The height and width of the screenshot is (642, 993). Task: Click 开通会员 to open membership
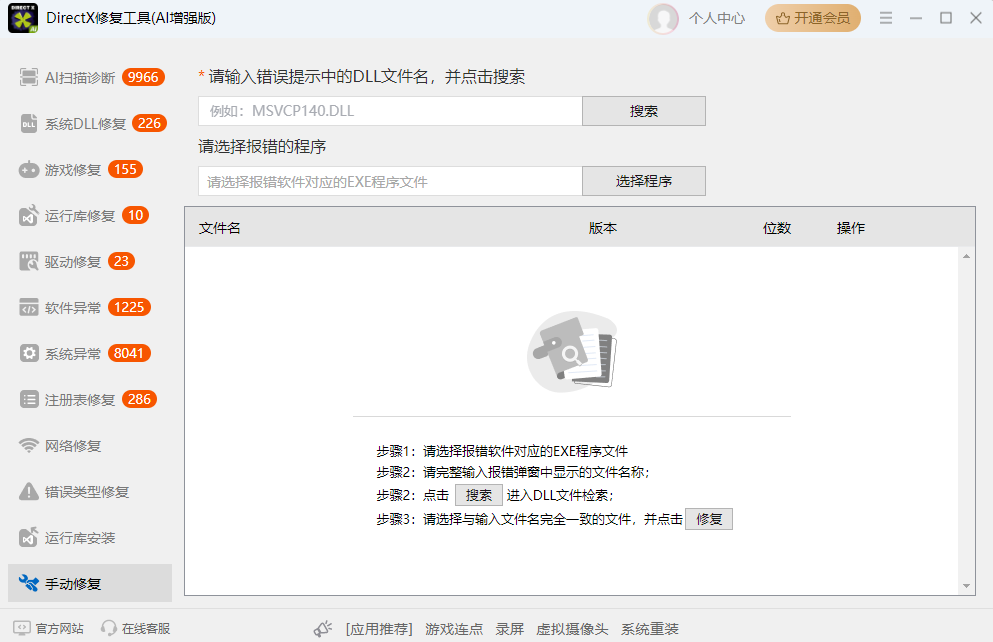tap(812, 18)
